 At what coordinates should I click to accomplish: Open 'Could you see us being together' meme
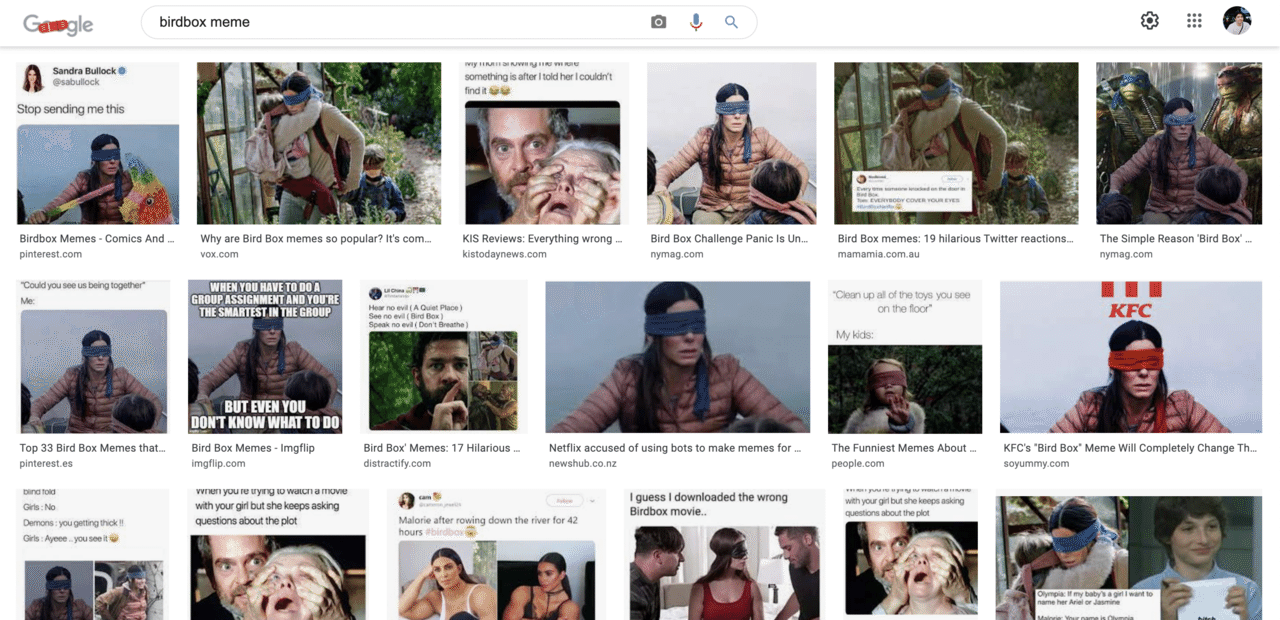pos(93,356)
